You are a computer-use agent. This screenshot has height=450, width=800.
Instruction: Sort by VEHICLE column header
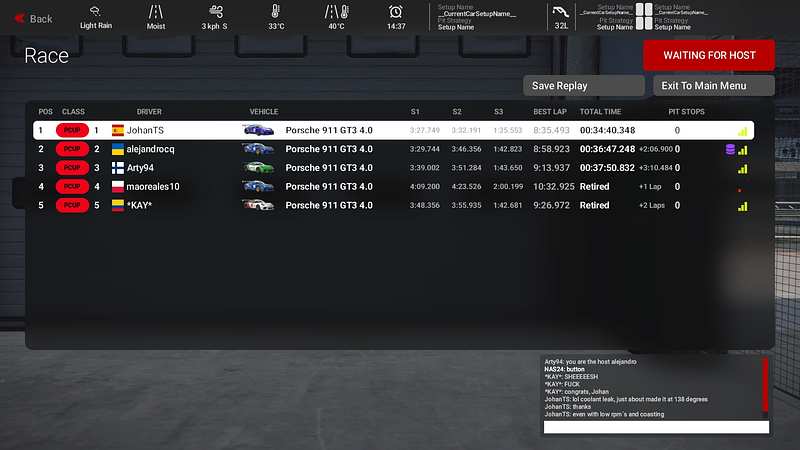pos(264,112)
